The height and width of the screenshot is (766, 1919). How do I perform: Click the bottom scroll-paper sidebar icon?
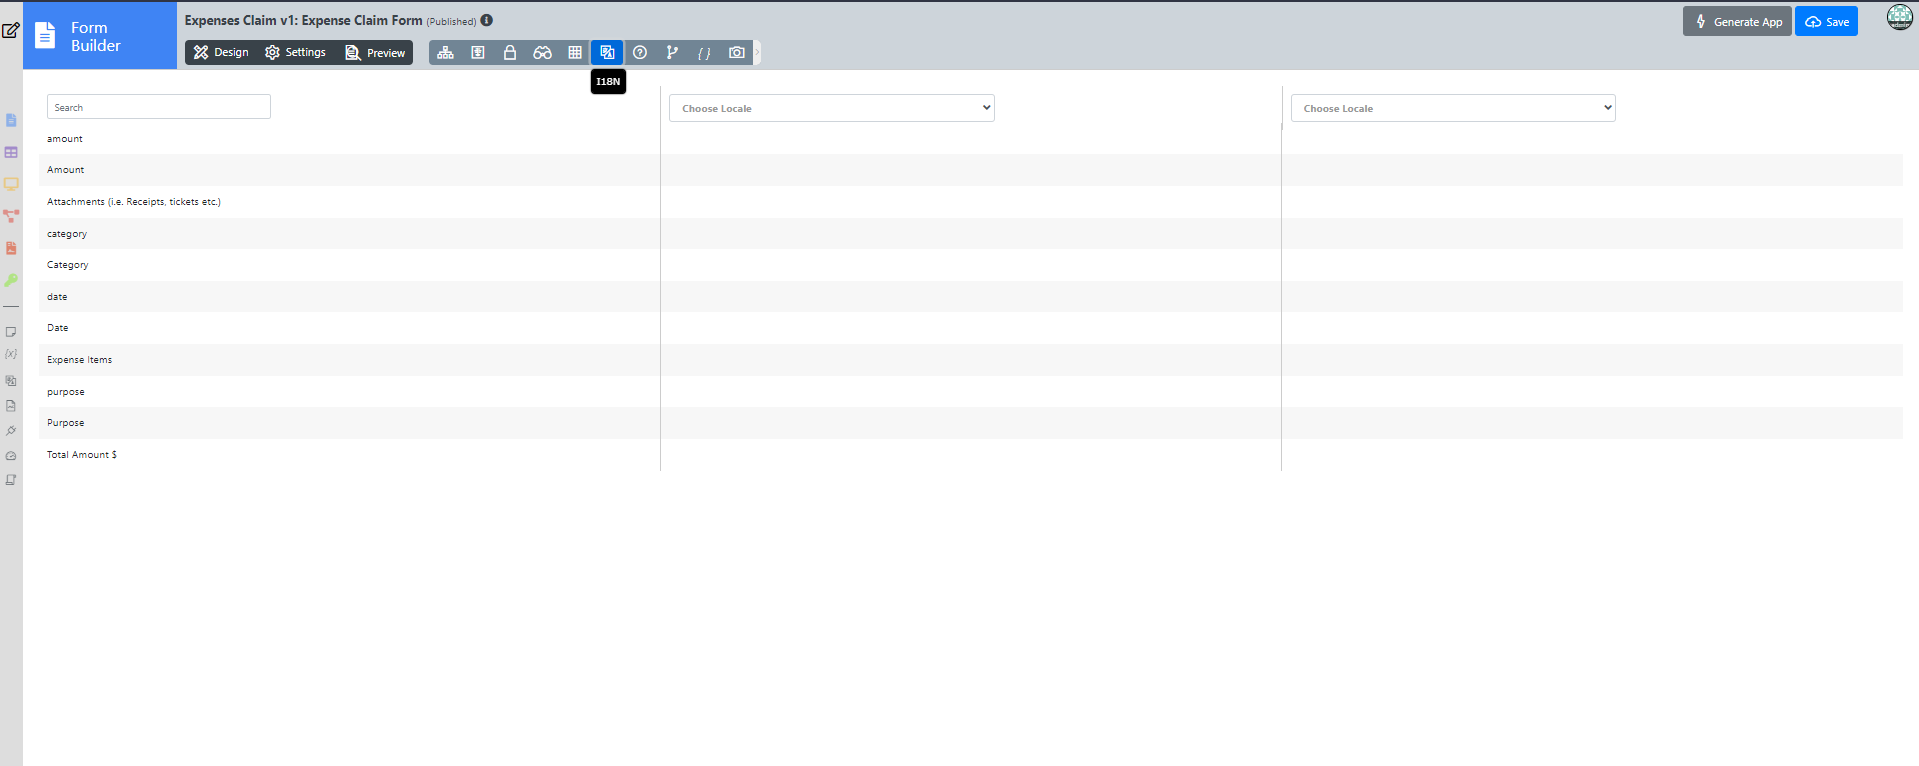click(x=11, y=480)
